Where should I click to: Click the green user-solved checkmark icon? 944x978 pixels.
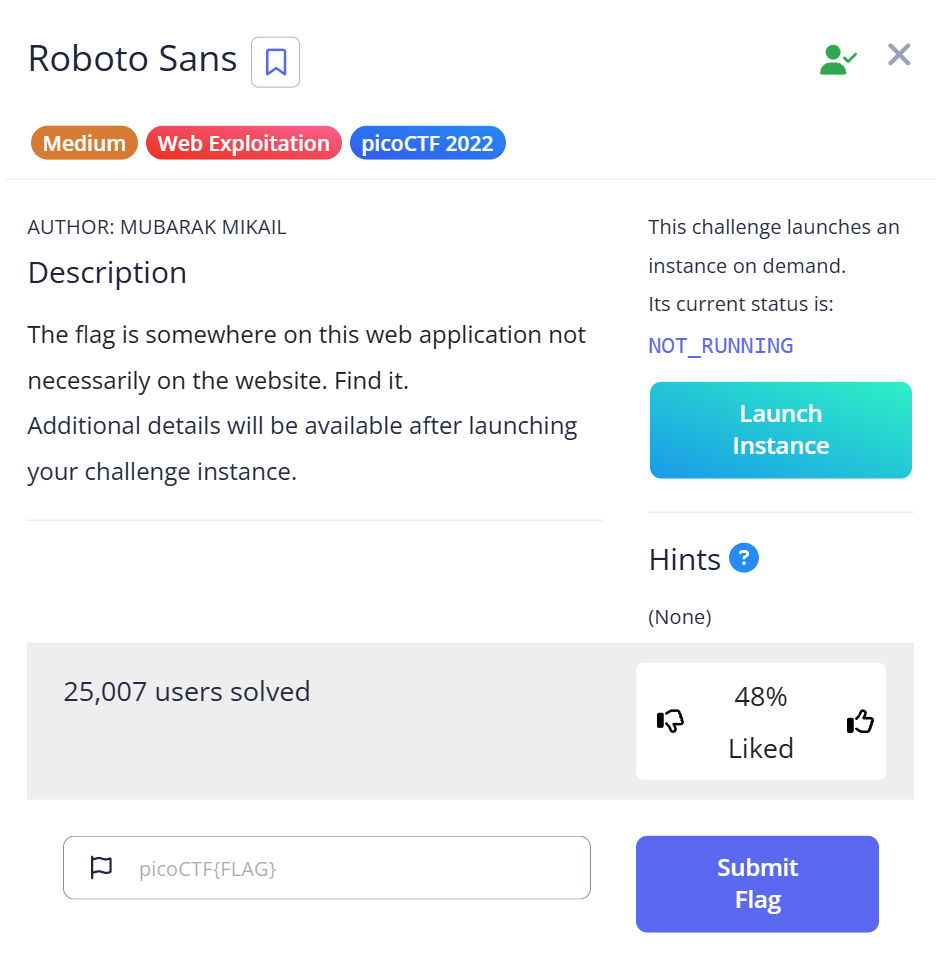coord(837,59)
